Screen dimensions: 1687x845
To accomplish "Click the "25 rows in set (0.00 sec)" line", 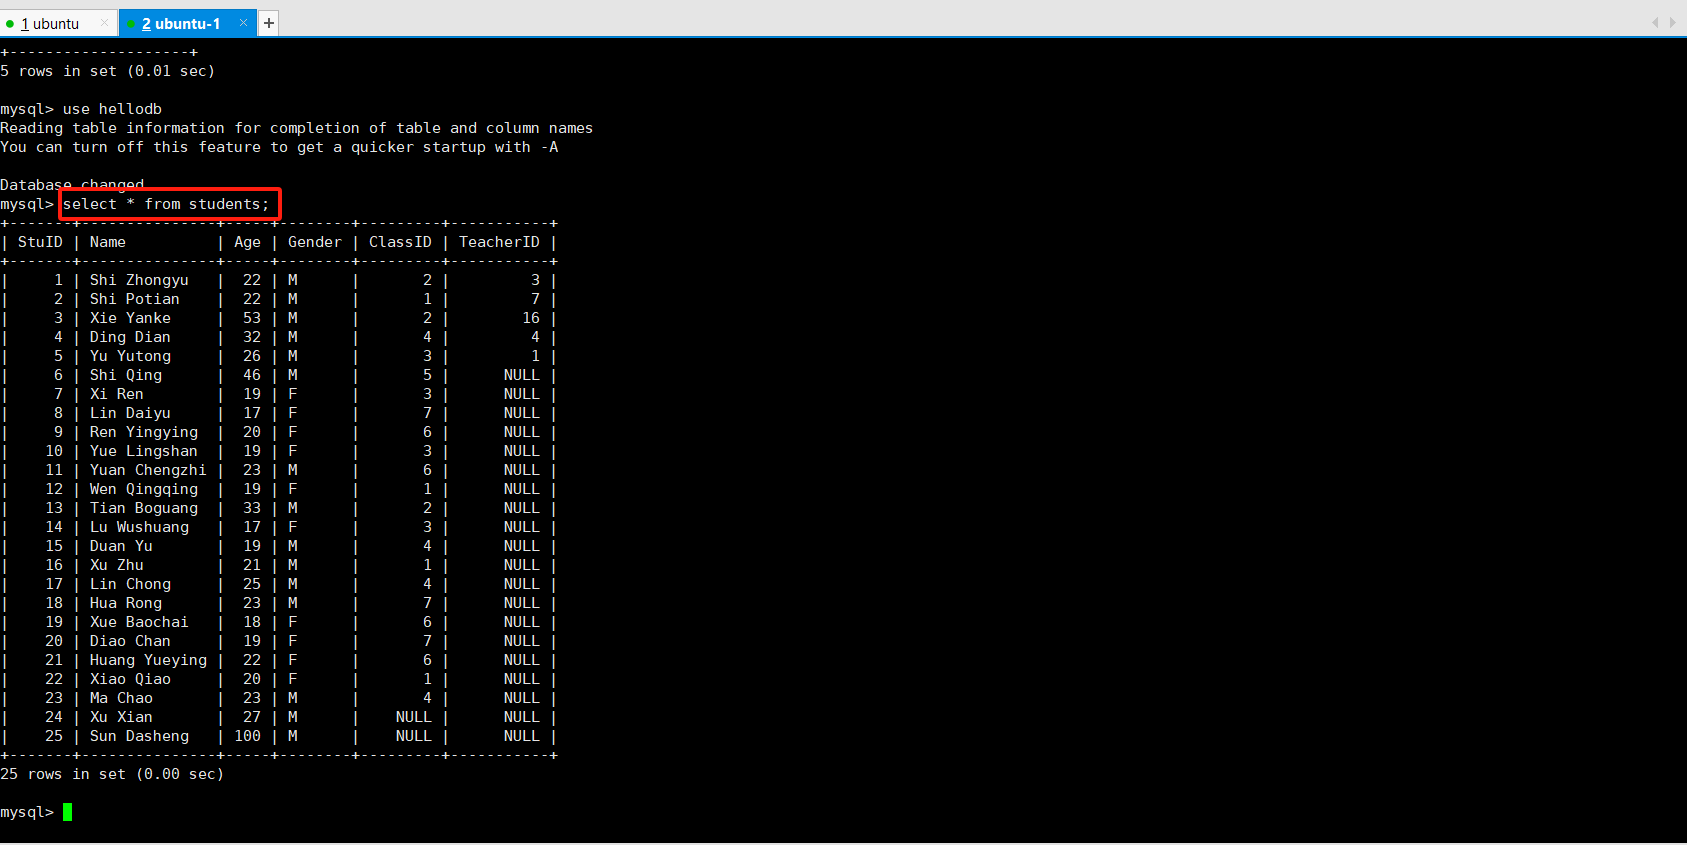I will tap(112, 774).
